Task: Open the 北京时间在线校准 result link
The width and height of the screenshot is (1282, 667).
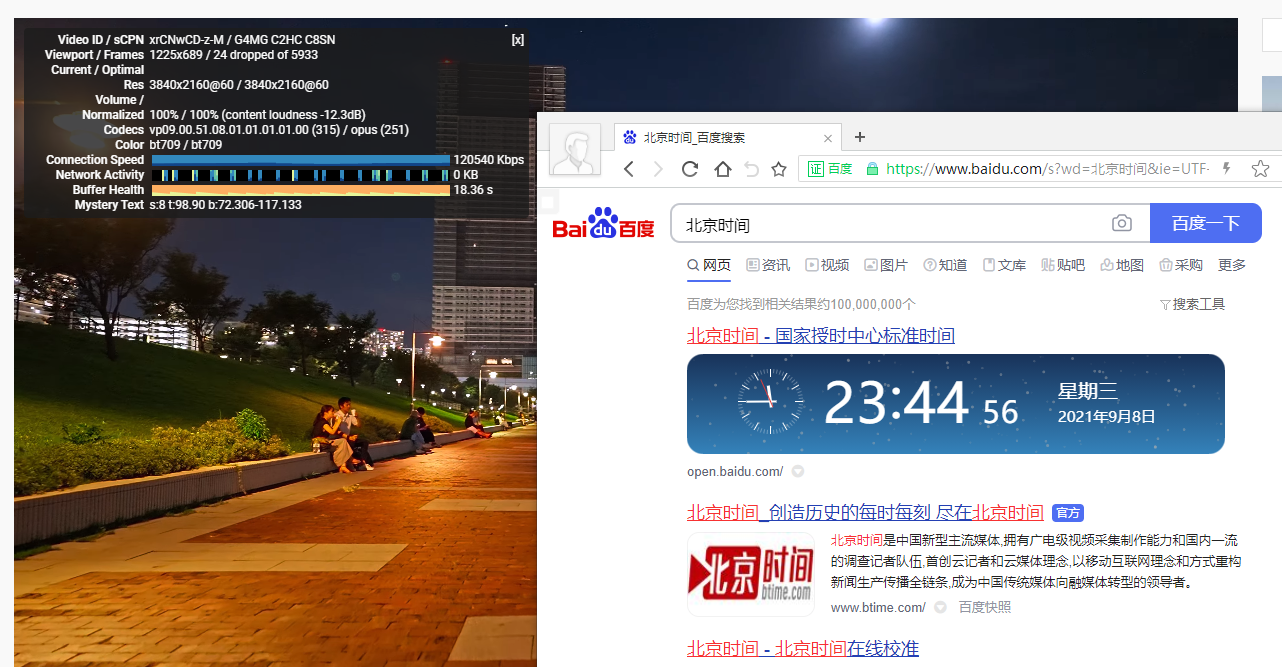Action: click(x=803, y=648)
